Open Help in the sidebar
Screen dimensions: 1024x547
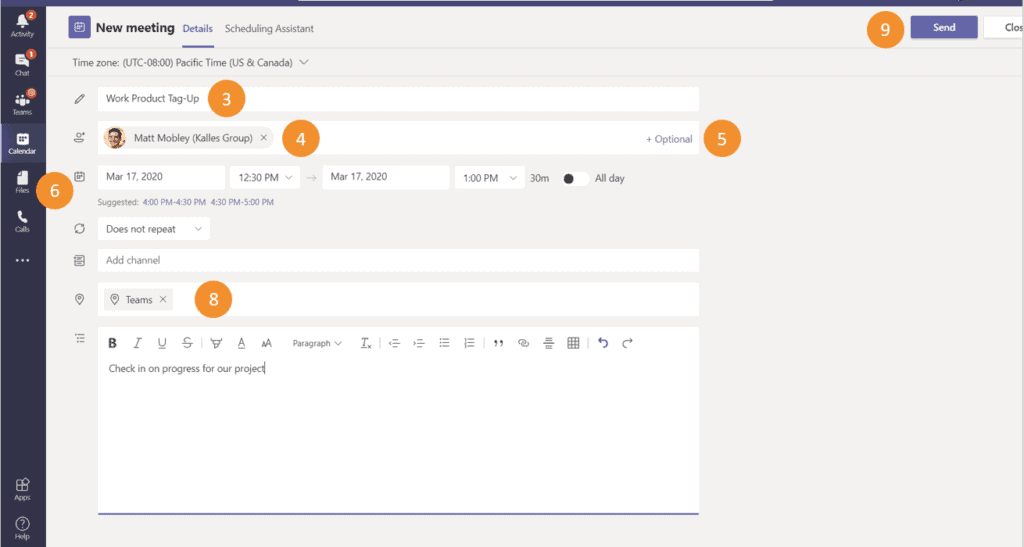click(x=22, y=528)
